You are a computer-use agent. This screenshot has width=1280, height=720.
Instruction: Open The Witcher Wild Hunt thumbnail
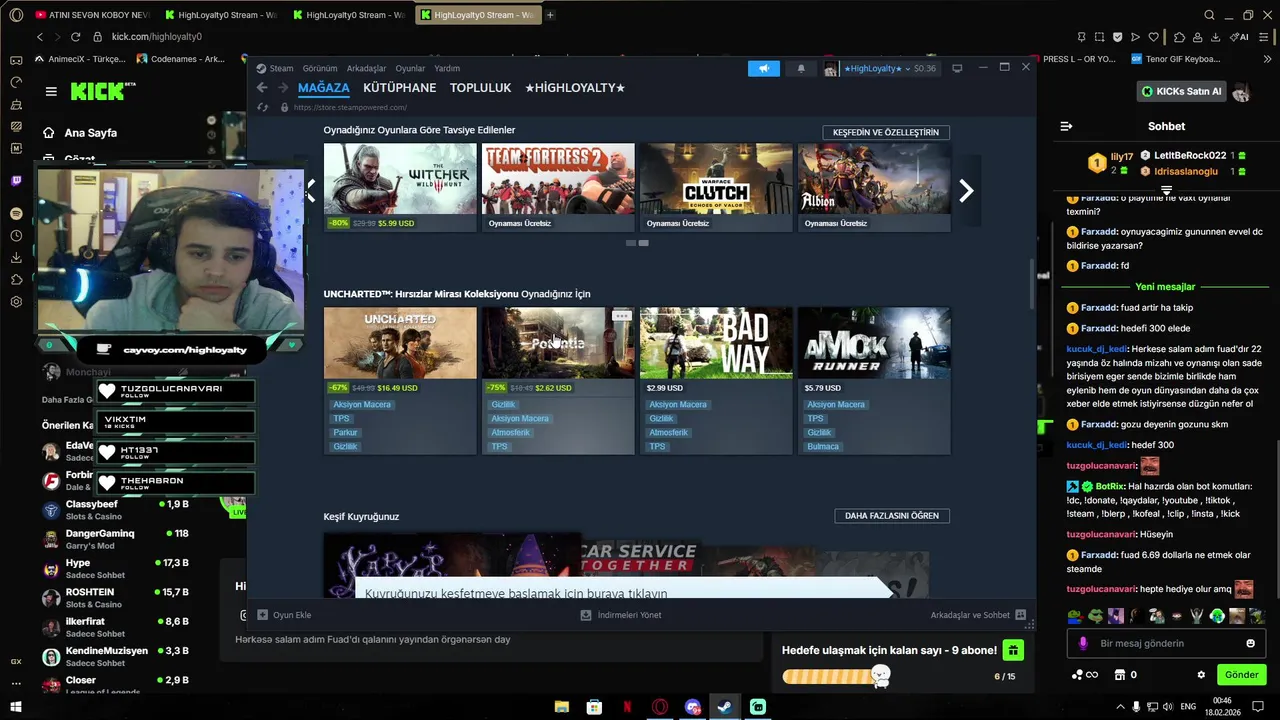tap(400, 179)
